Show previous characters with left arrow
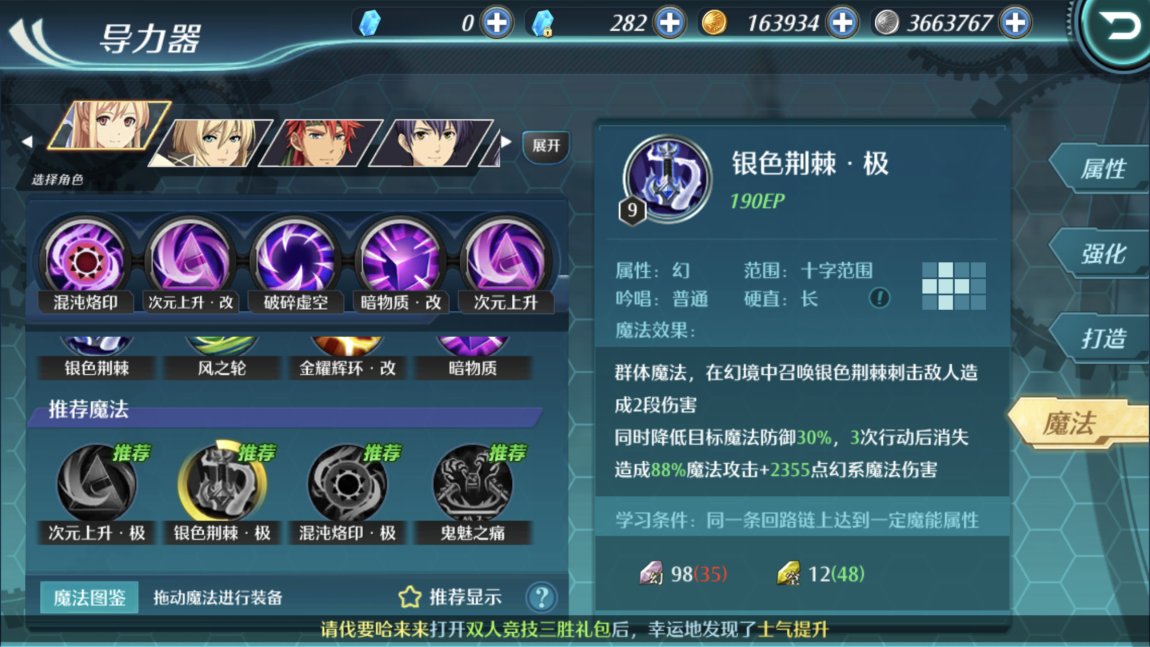 click(27, 142)
